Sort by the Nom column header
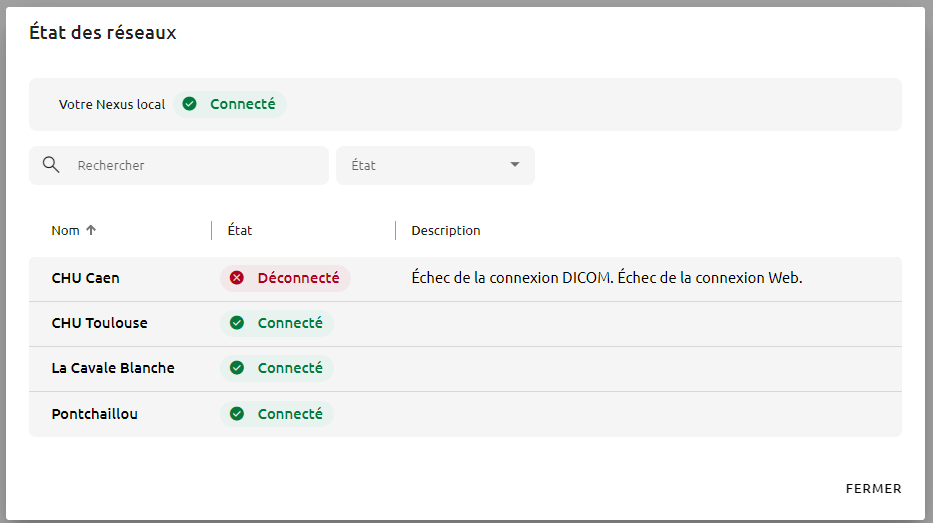933x523 pixels. point(65,230)
